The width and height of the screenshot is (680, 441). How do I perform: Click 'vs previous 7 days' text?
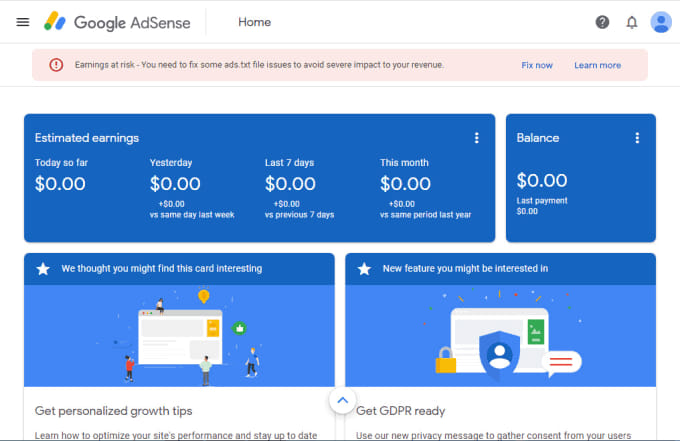299,215
